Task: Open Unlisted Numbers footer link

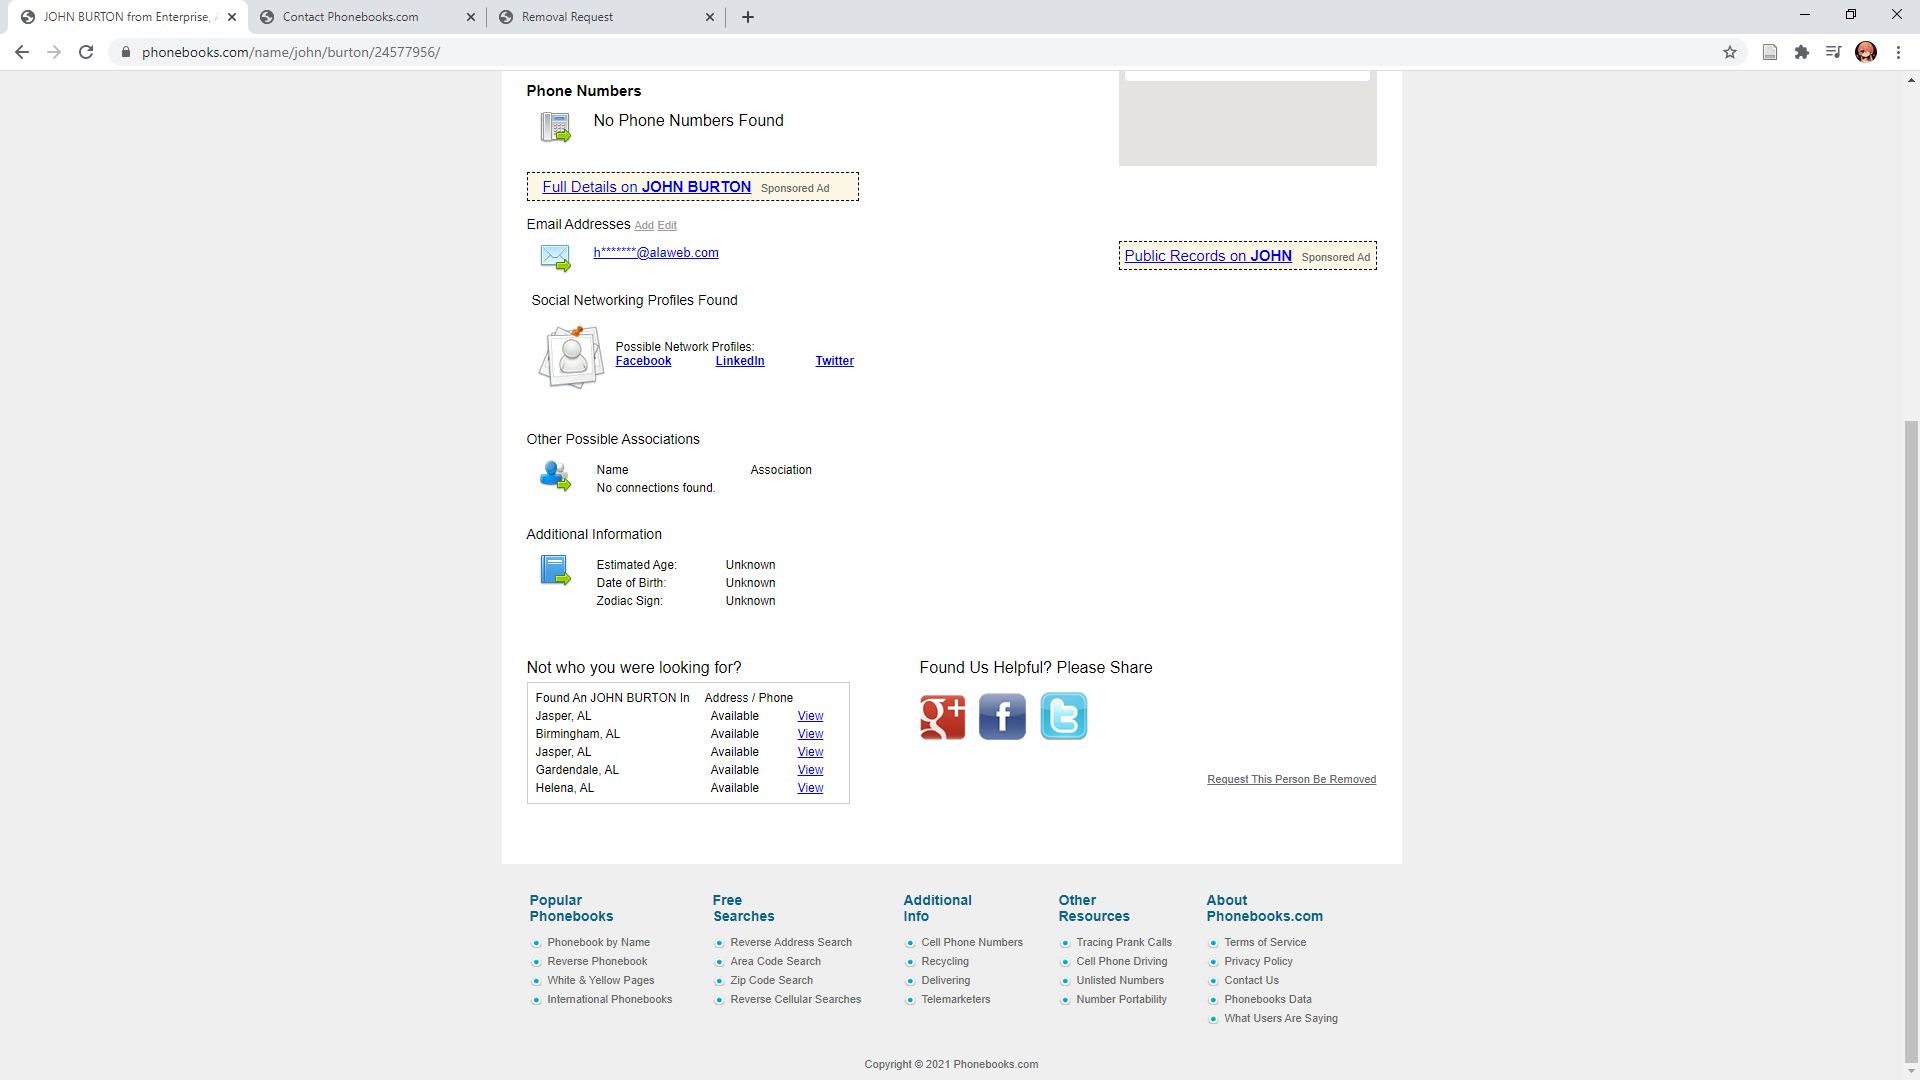Action: click(x=1120, y=980)
